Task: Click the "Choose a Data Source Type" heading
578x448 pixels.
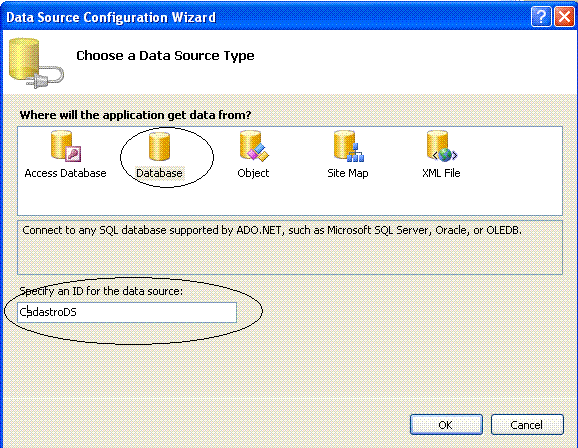Action: click(x=165, y=56)
